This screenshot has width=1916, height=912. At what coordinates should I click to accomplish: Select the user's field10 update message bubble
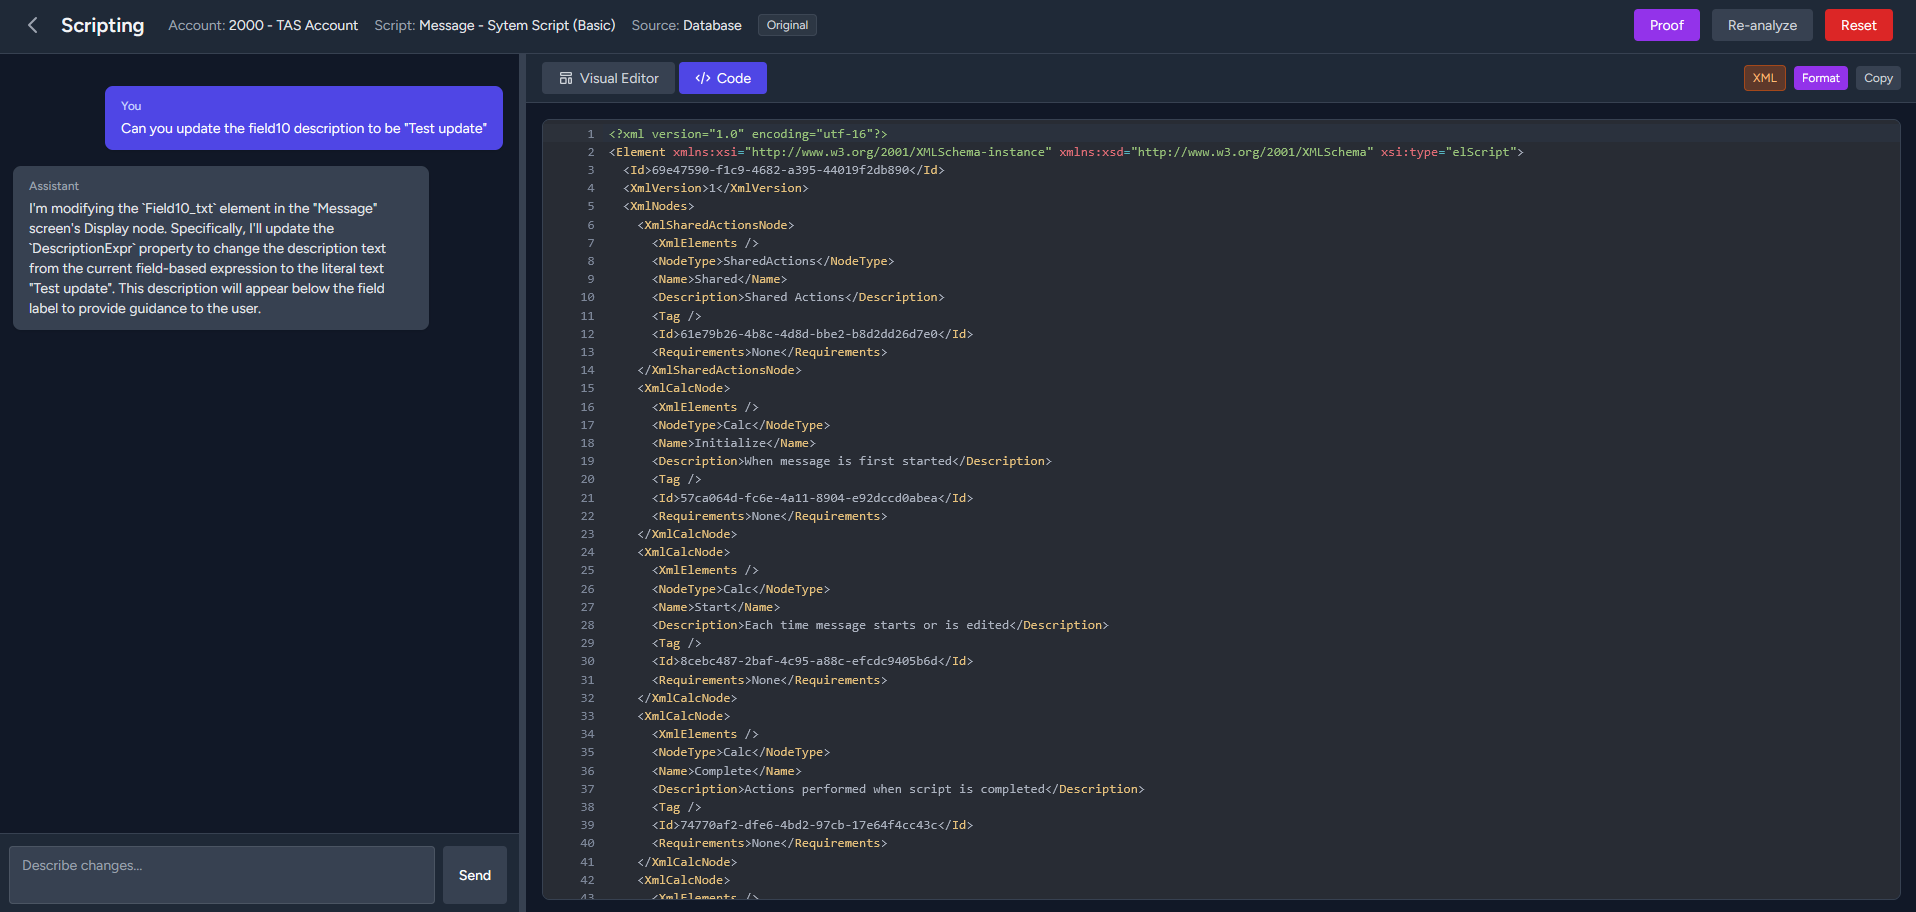coord(303,118)
